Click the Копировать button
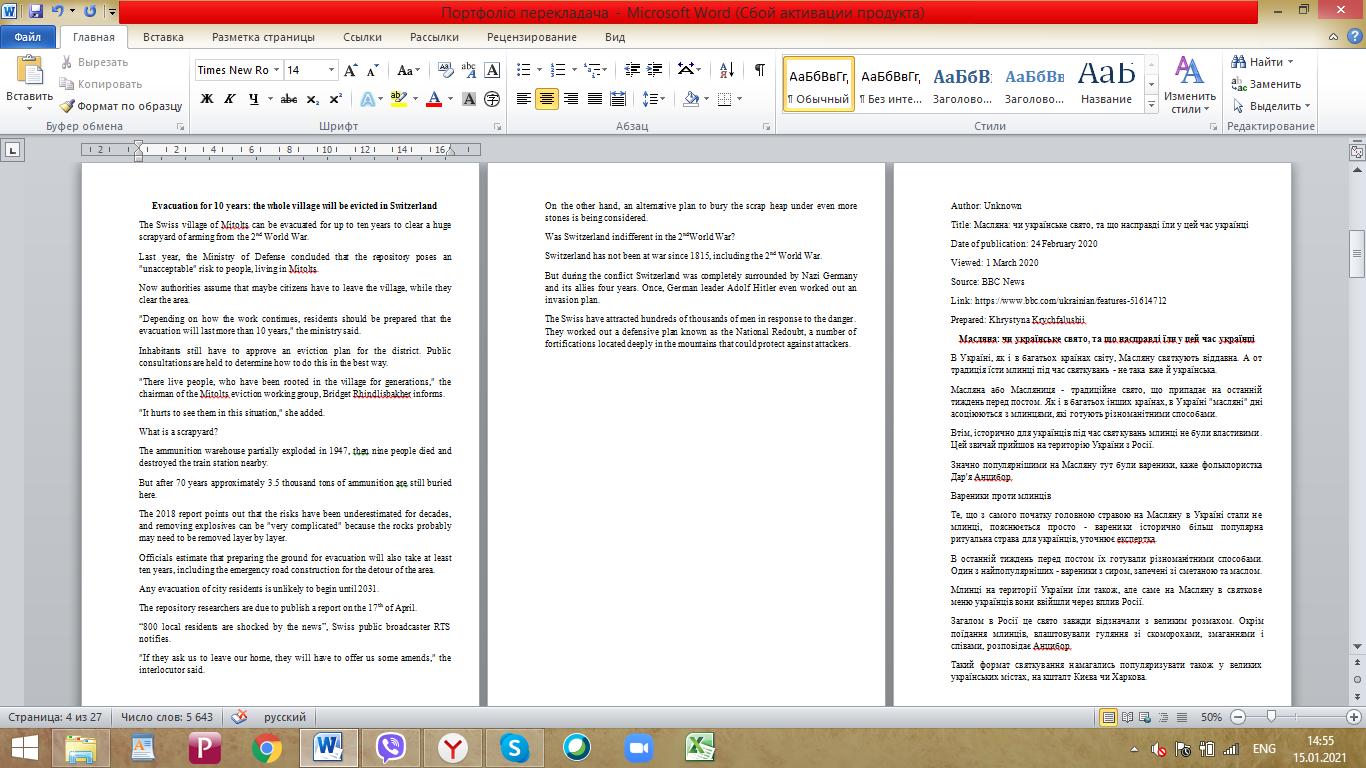Screen dimensions: 1366x768 click(101, 84)
